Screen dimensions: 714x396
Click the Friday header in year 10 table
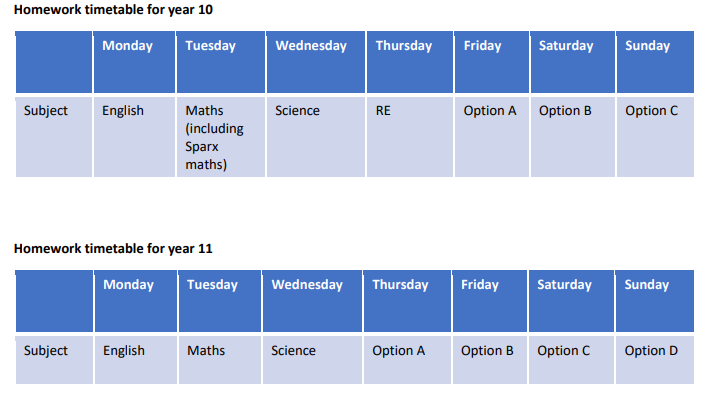tap(492, 62)
